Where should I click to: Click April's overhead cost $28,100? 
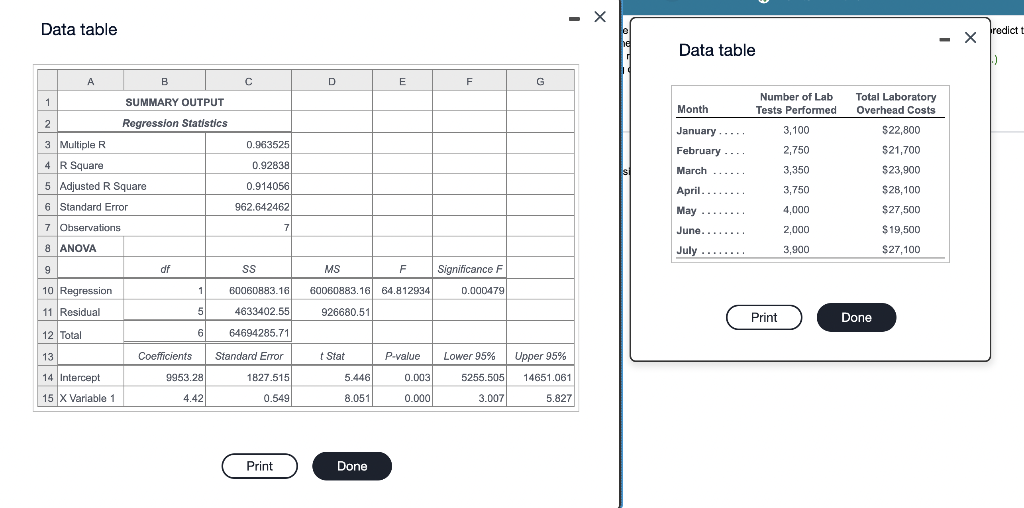(901, 190)
